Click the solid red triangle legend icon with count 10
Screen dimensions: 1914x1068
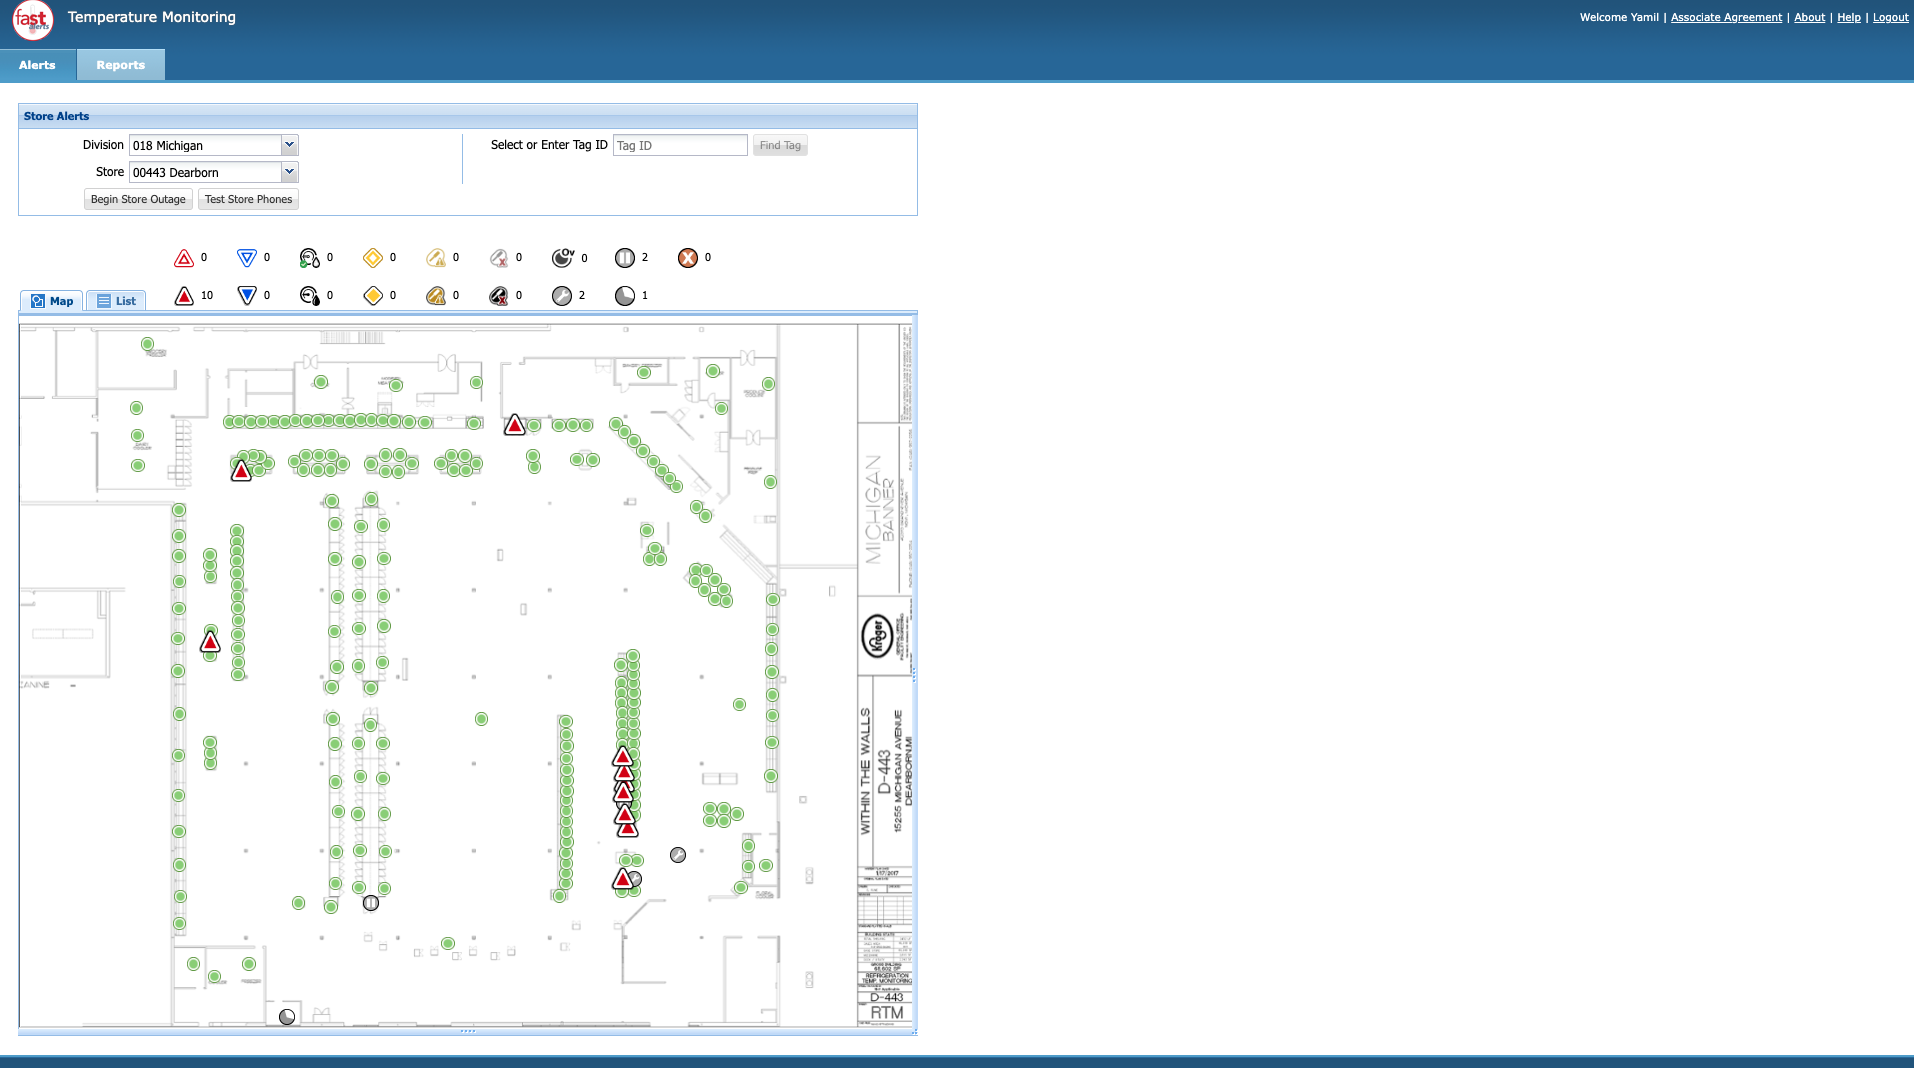coord(184,296)
